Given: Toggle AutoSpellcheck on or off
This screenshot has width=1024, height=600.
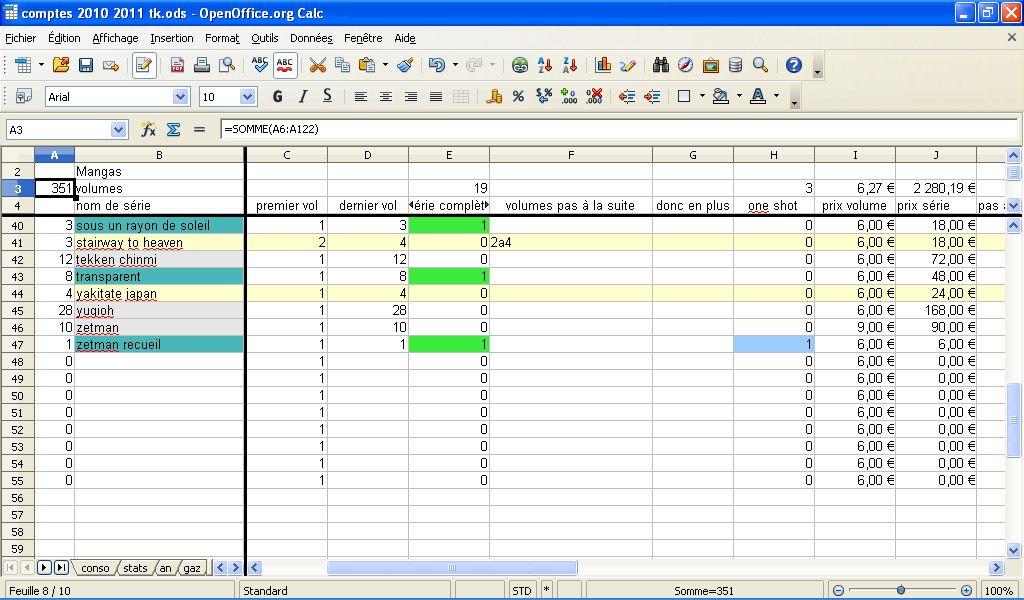Looking at the screenshot, I should [x=285, y=65].
